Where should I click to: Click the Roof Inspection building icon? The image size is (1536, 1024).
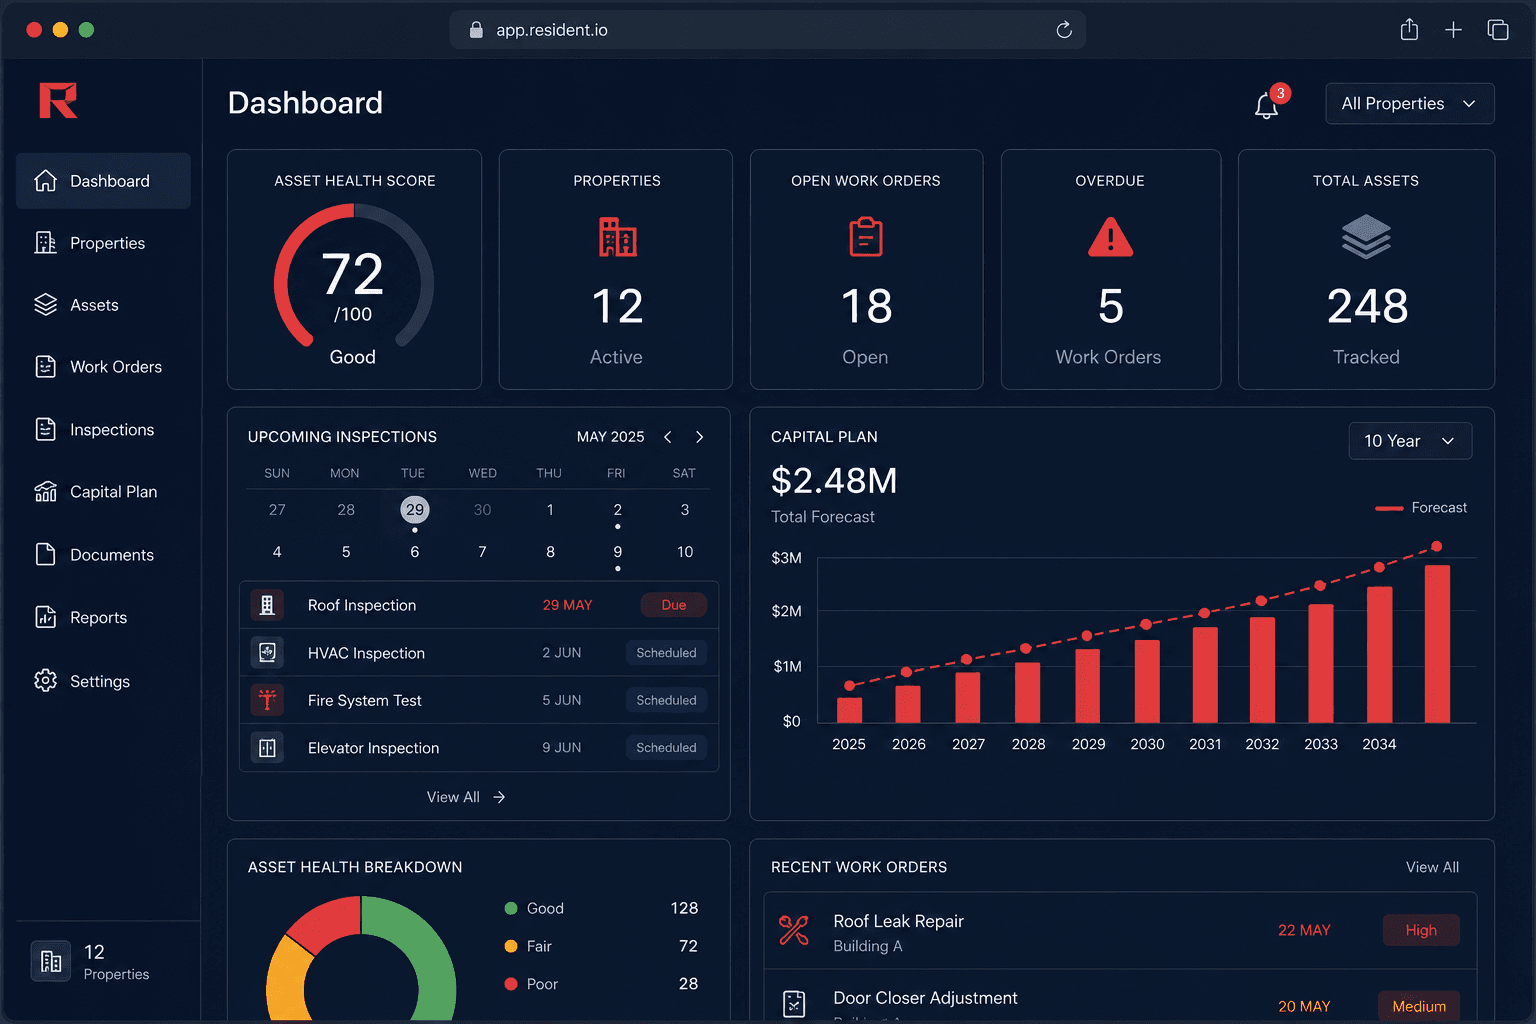[x=267, y=605]
